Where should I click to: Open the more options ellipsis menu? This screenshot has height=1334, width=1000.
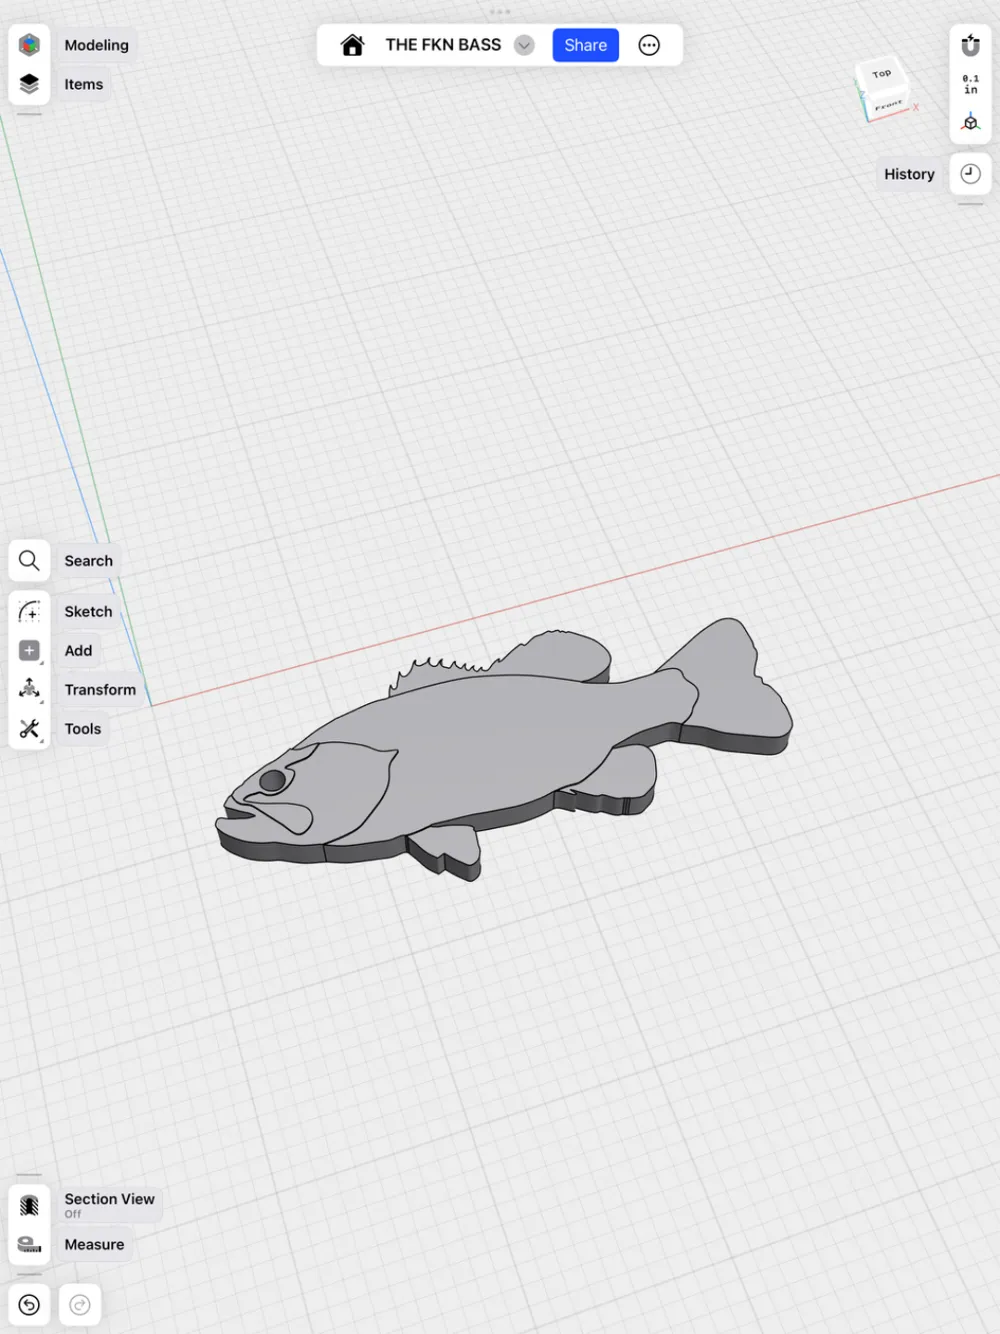(x=649, y=45)
